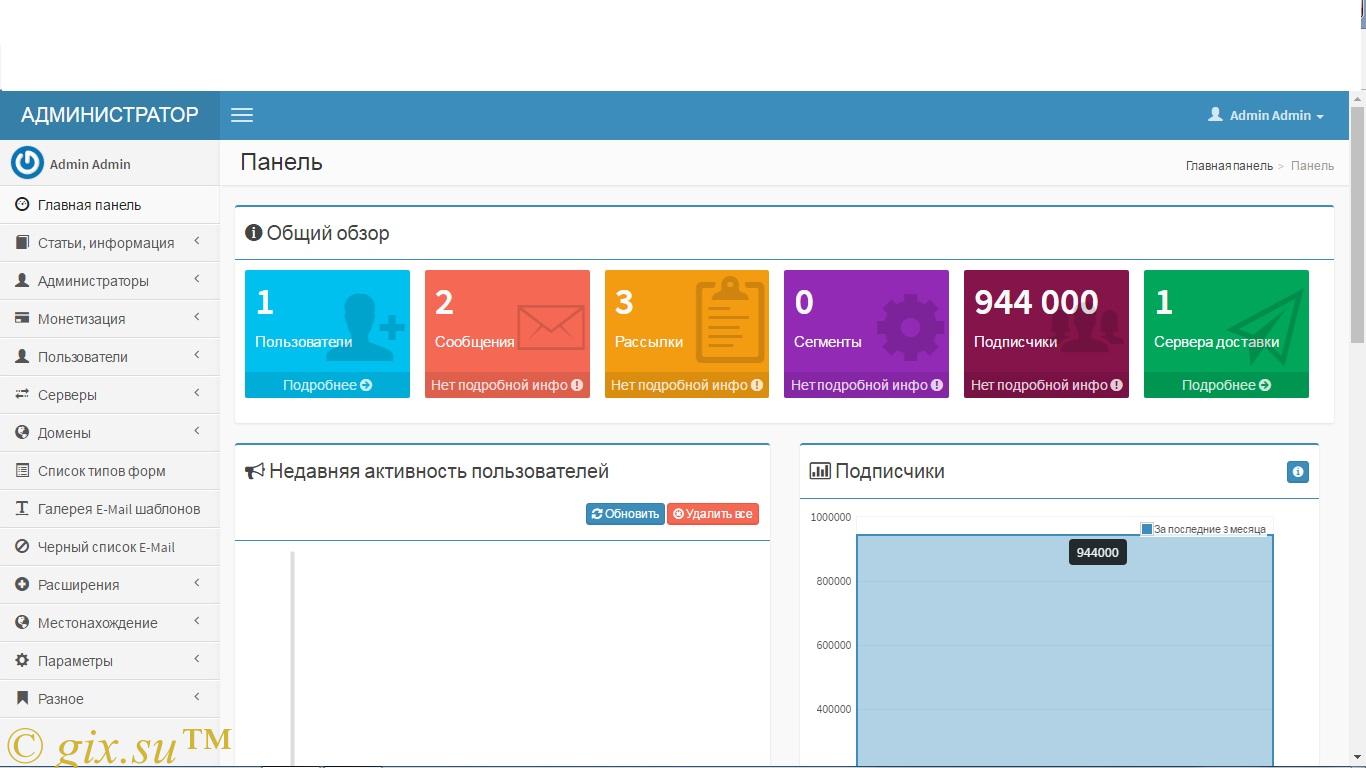
Task: Expand Разное submenu chevron
Action: pos(197,697)
